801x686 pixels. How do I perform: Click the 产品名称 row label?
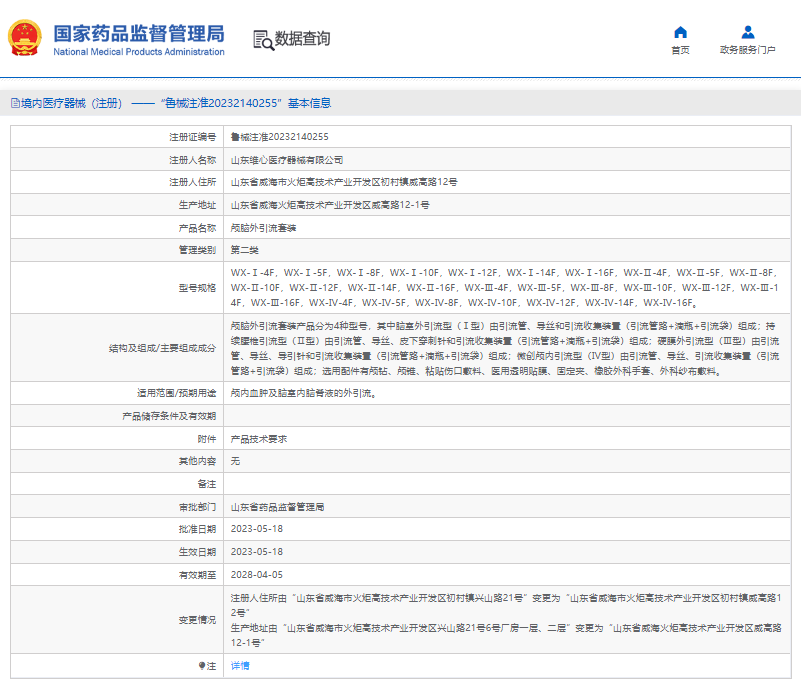tap(197, 228)
